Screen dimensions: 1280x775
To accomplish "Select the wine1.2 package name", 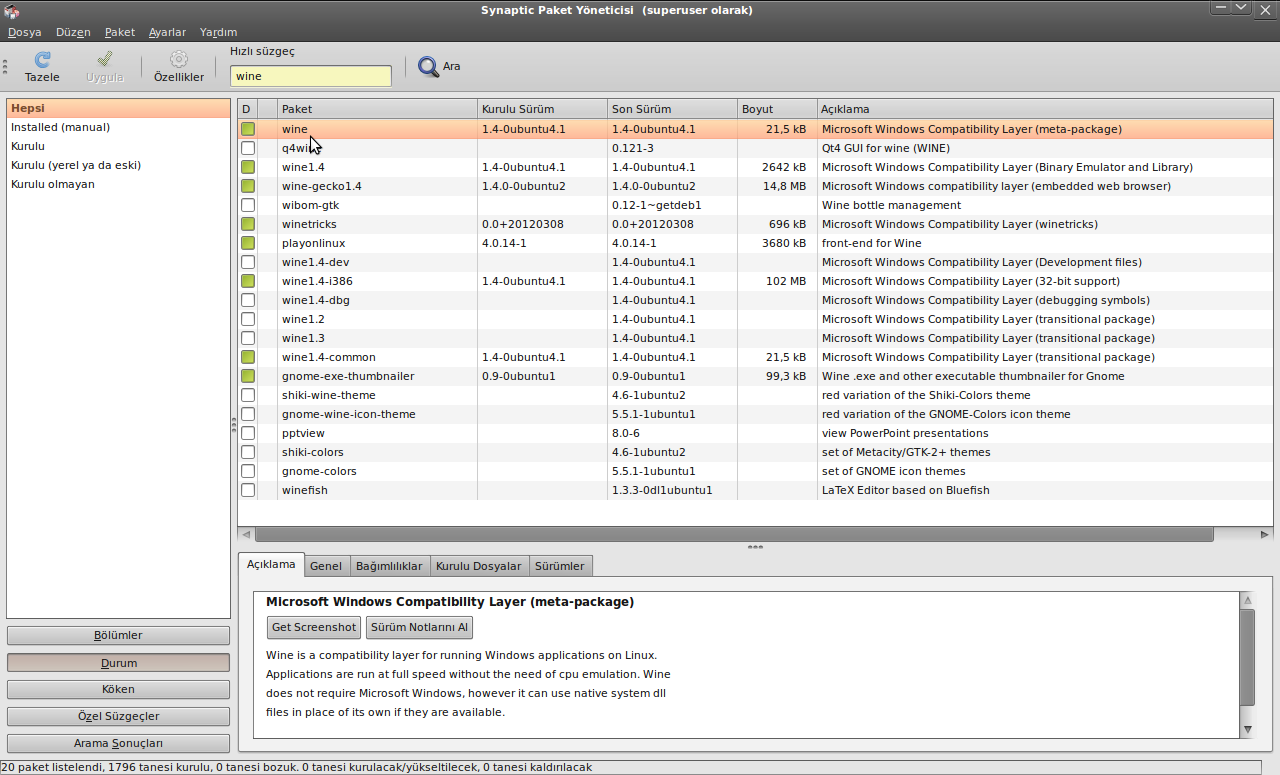I will 303,319.
